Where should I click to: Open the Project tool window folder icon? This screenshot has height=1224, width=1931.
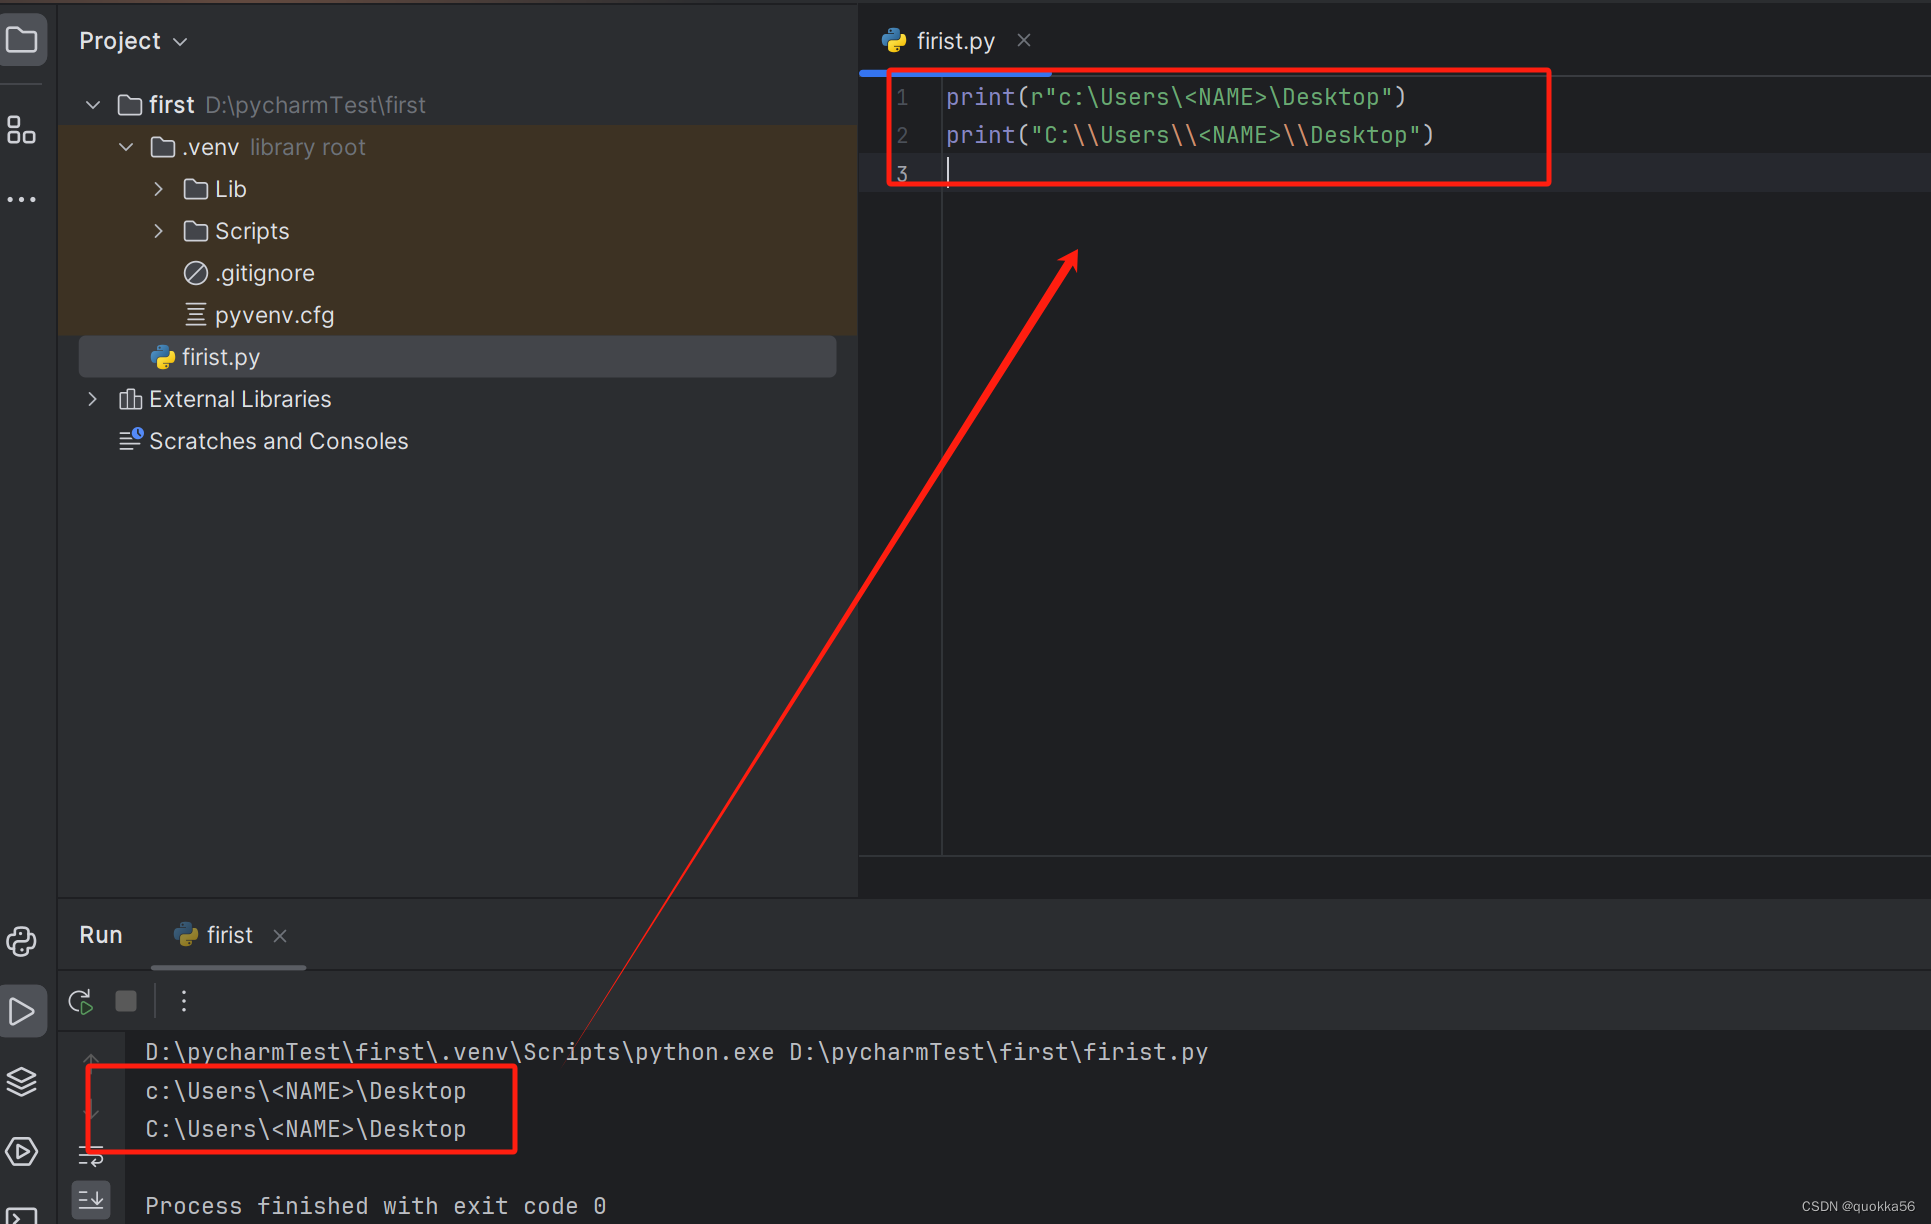tap(22, 40)
